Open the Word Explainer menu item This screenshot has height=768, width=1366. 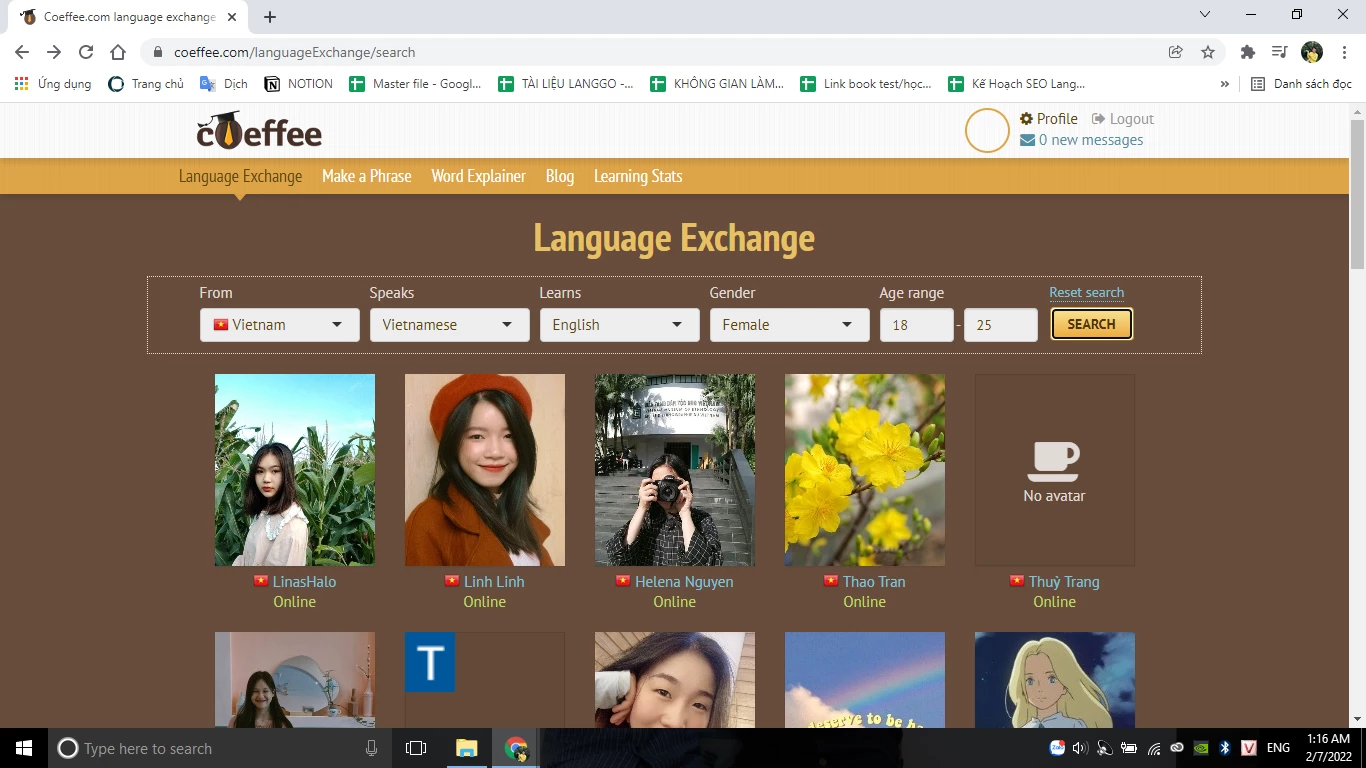point(478,176)
